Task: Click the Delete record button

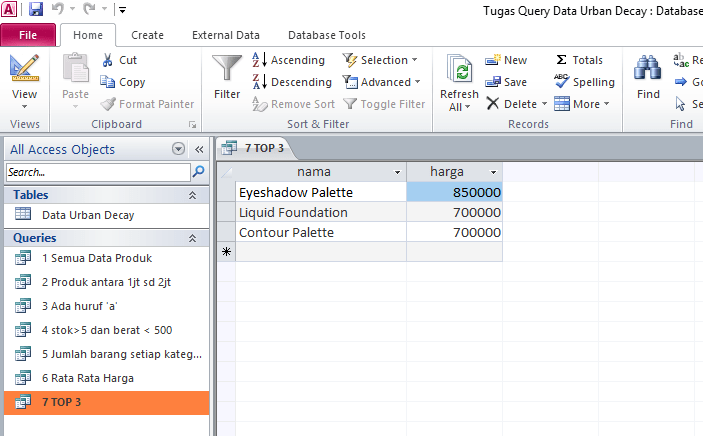Action: click(x=512, y=104)
